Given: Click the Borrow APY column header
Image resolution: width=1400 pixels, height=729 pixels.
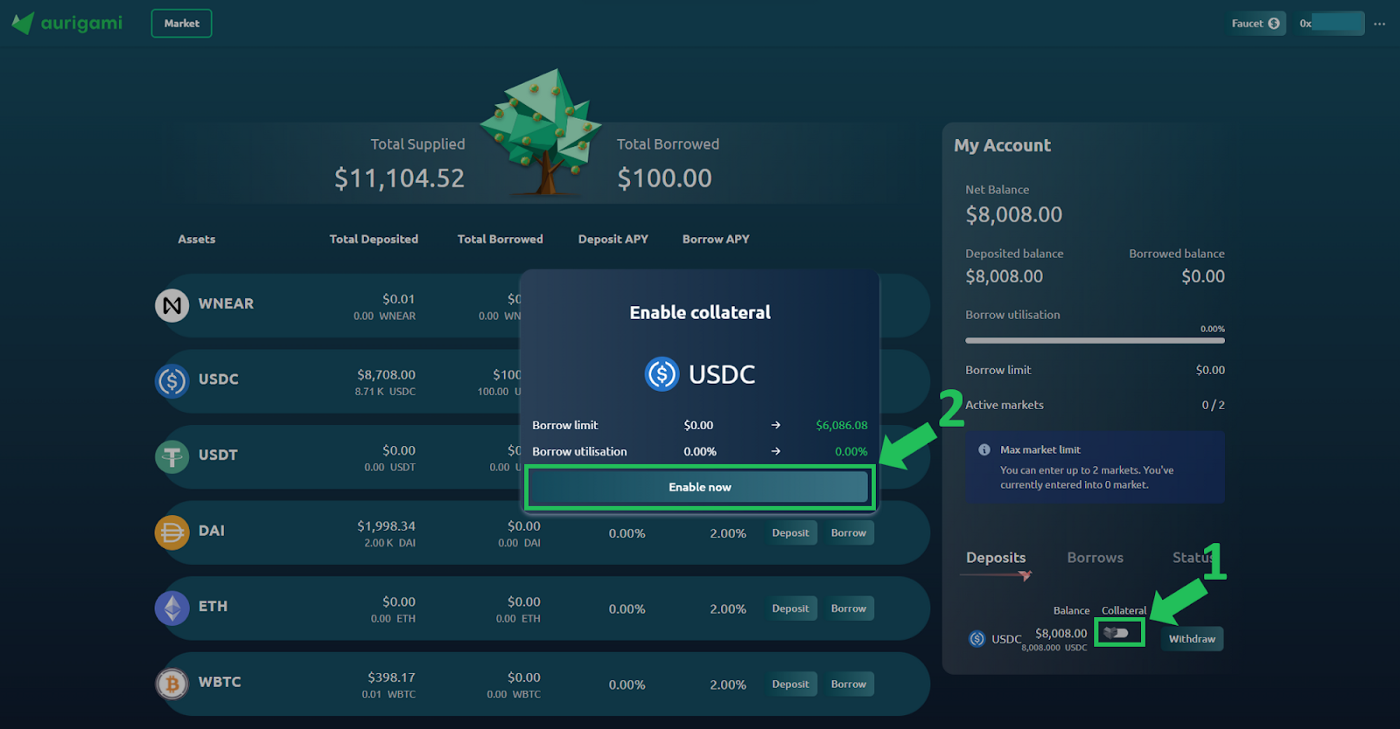Looking at the screenshot, I should click(x=716, y=239).
